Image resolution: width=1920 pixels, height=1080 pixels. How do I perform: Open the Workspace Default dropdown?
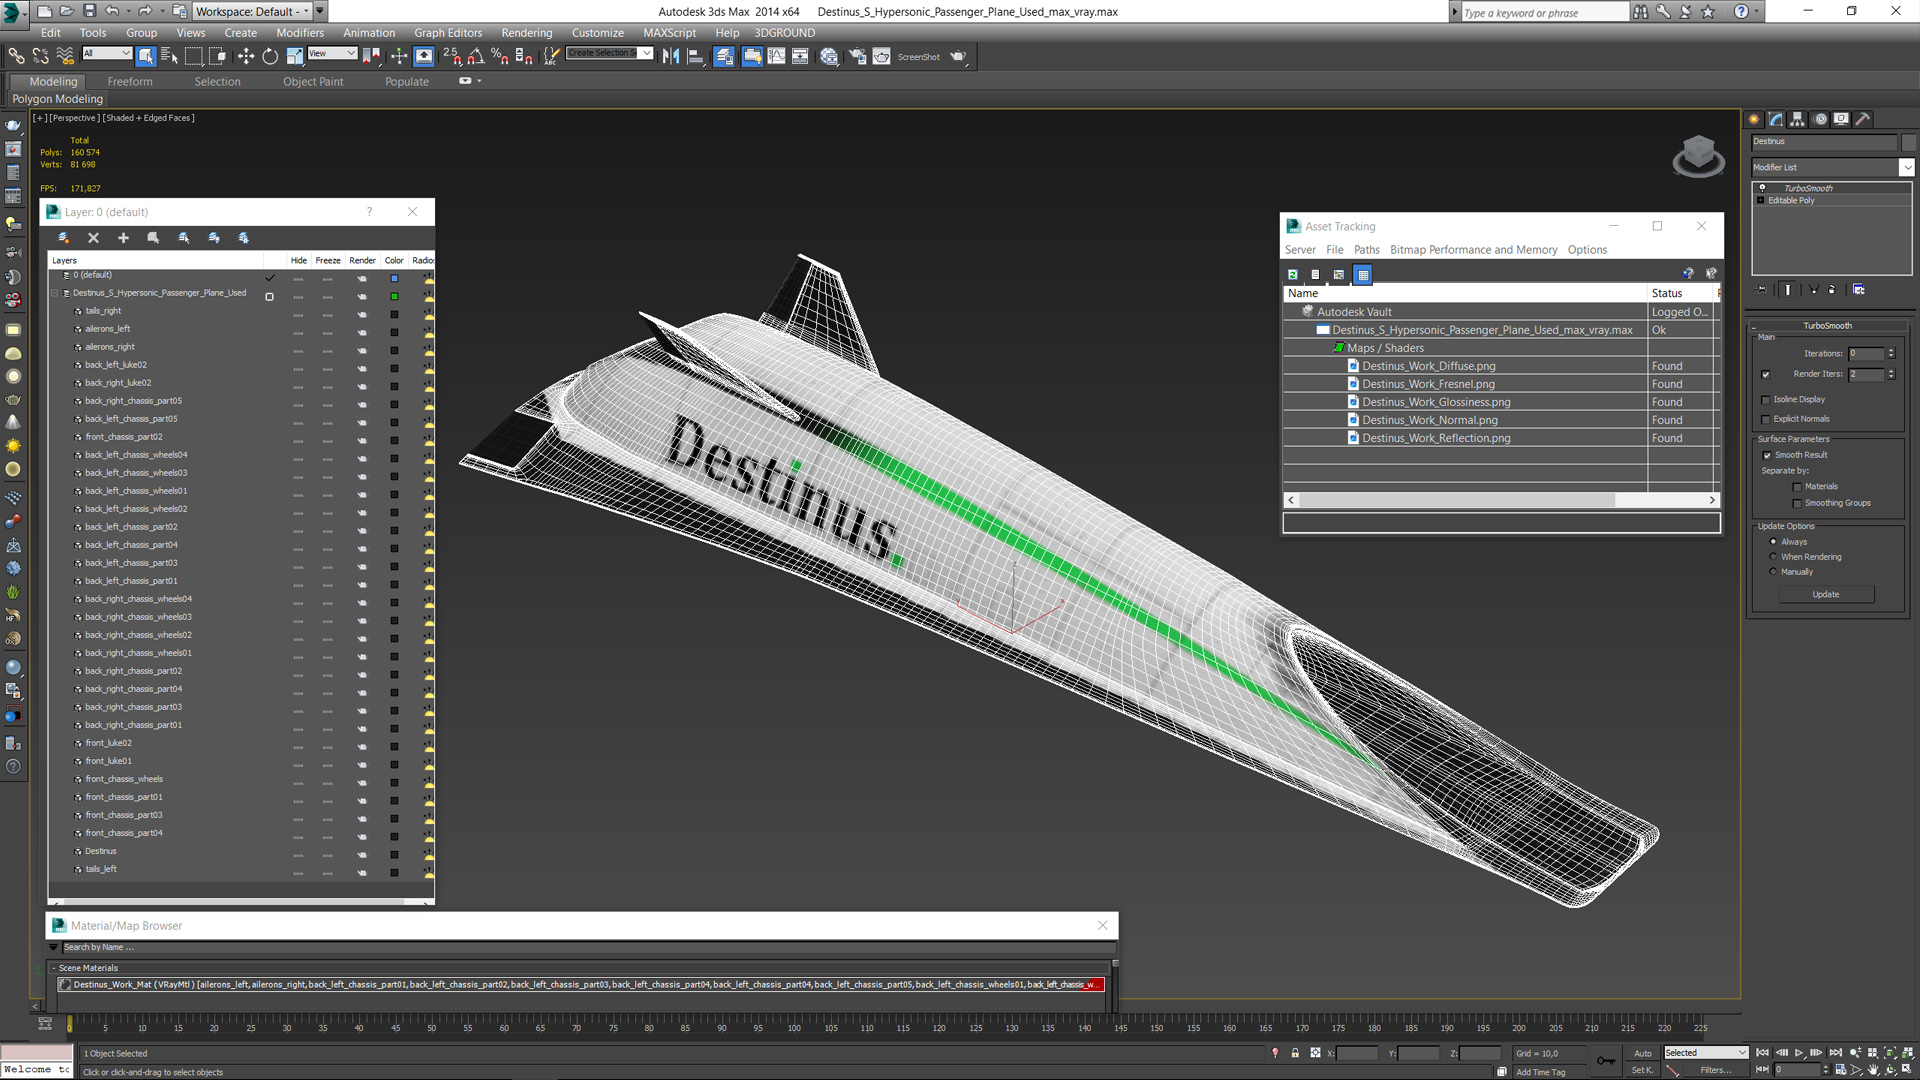[252, 11]
